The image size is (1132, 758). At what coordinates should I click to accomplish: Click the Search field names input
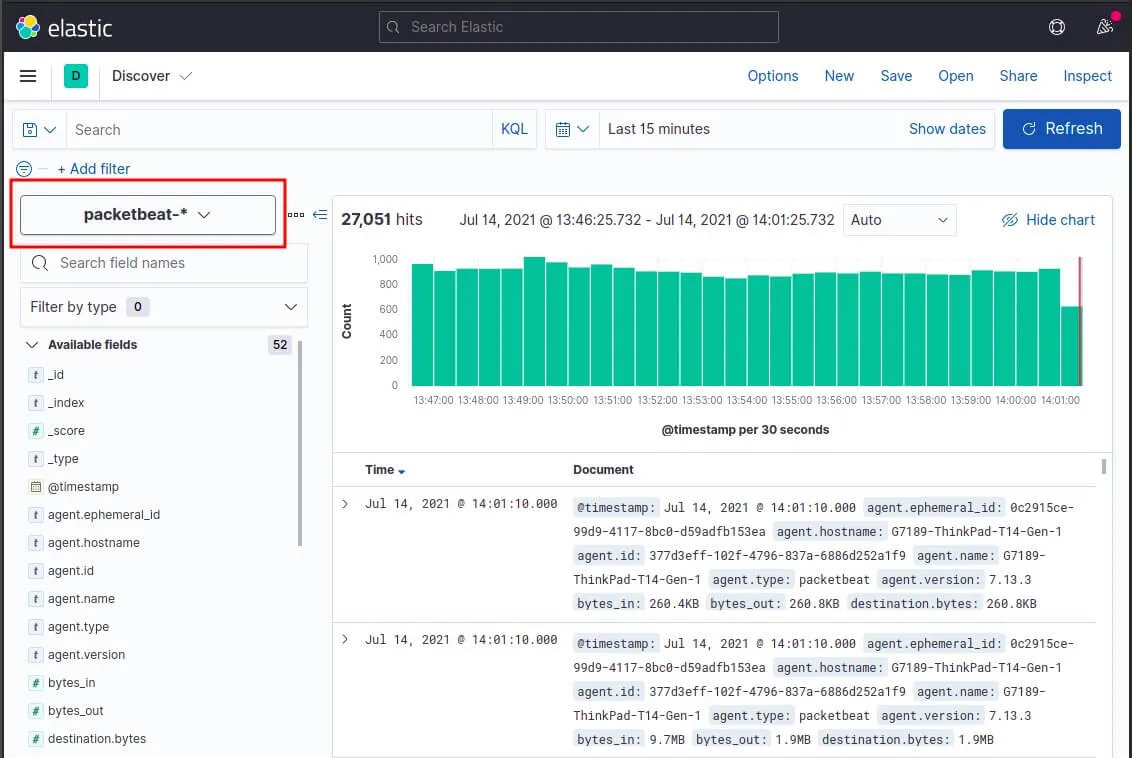[x=164, y=263]
